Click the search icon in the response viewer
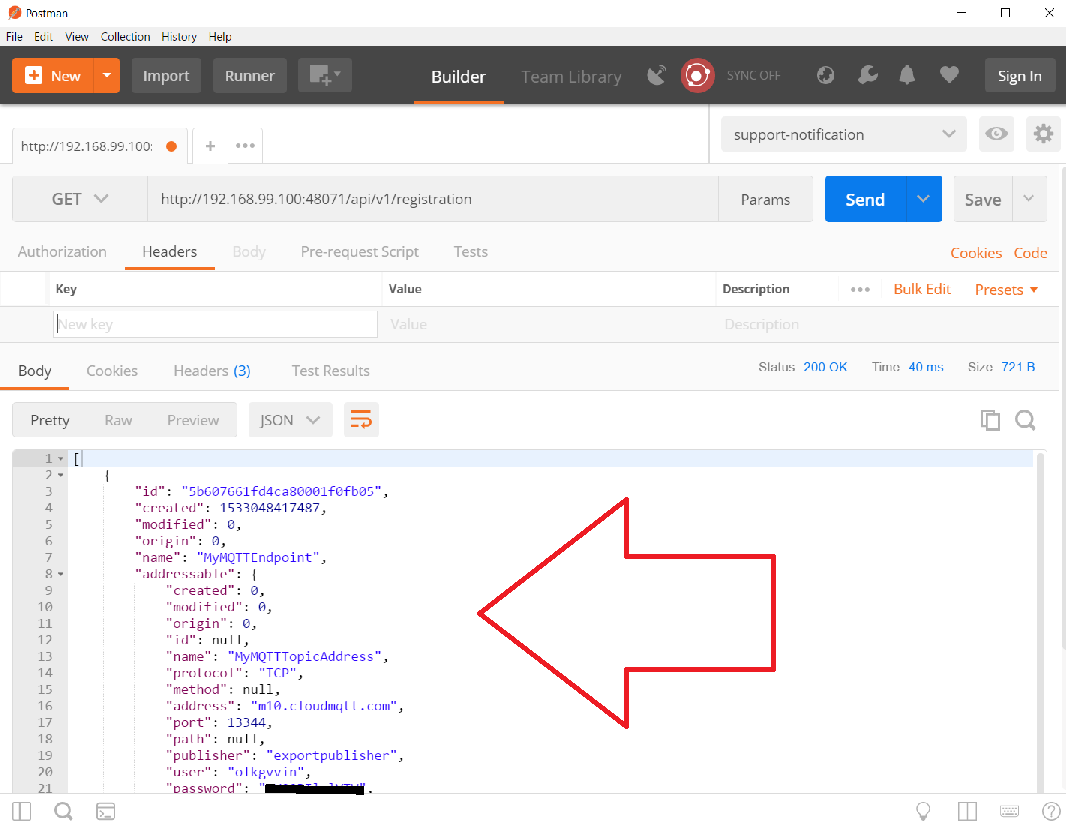 tap(1025, 420)
